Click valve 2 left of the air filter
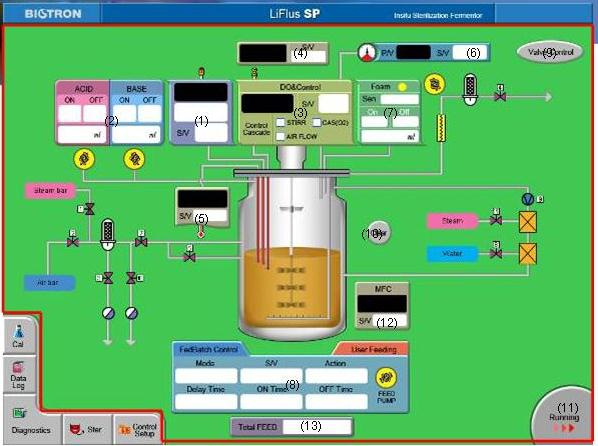Viewport: 598px width, 446px height. 72,242
